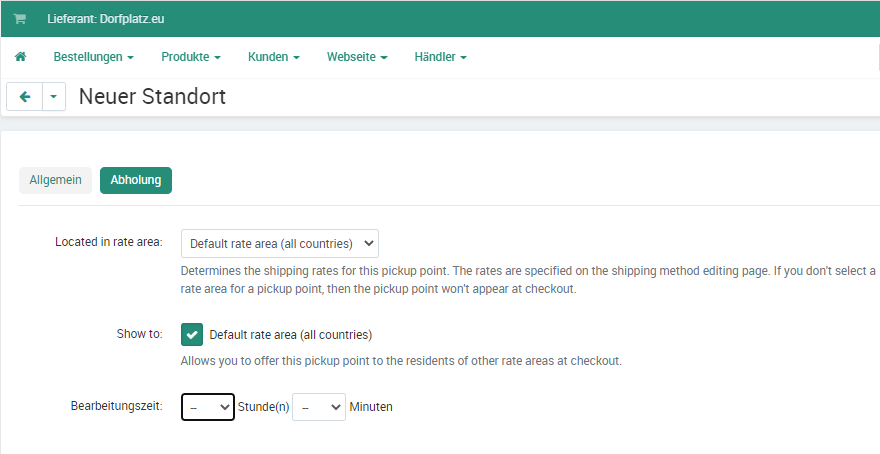Click the back arrow button
Screen dimensions: 880x454
point(25,97)
